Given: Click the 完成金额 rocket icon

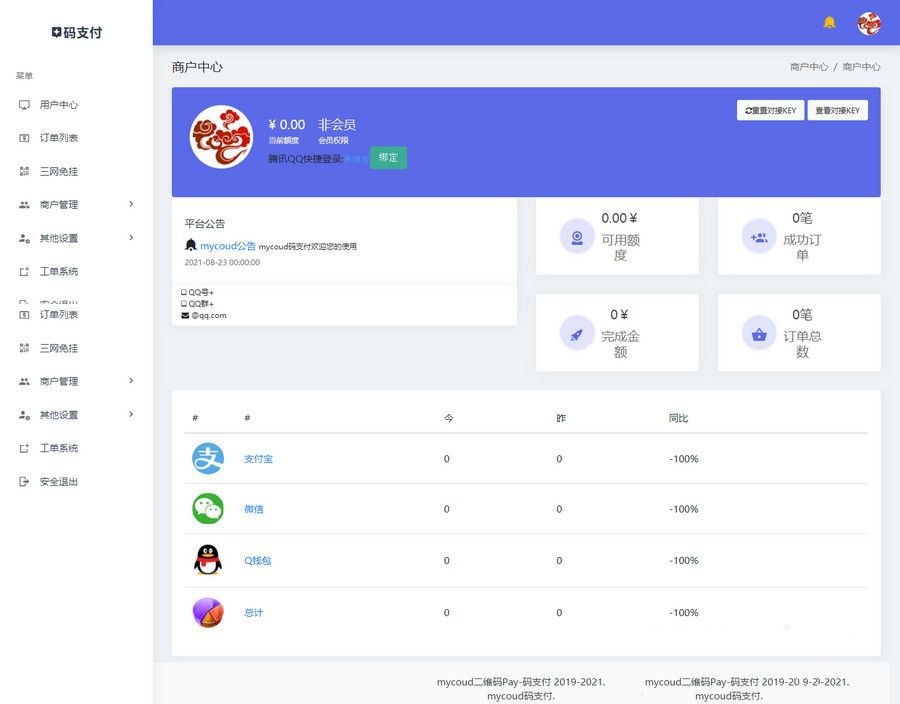Looking at the screenshot, I should pyautogui.click(x=577, y=333).
